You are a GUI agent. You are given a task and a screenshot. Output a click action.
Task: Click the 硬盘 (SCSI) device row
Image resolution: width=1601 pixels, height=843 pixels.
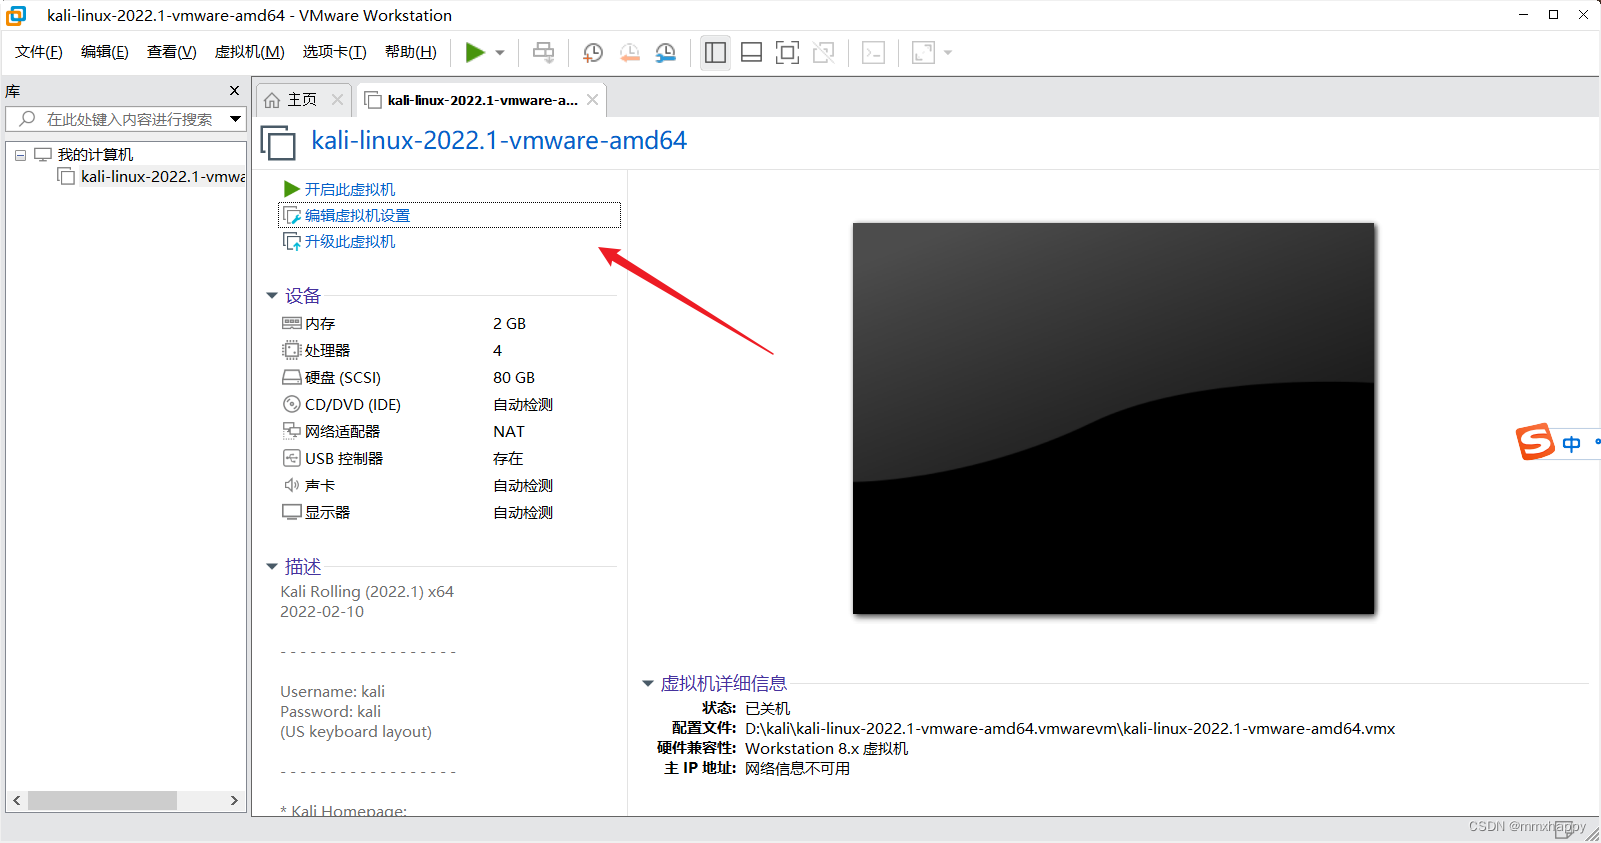click(x=448, y=378)
